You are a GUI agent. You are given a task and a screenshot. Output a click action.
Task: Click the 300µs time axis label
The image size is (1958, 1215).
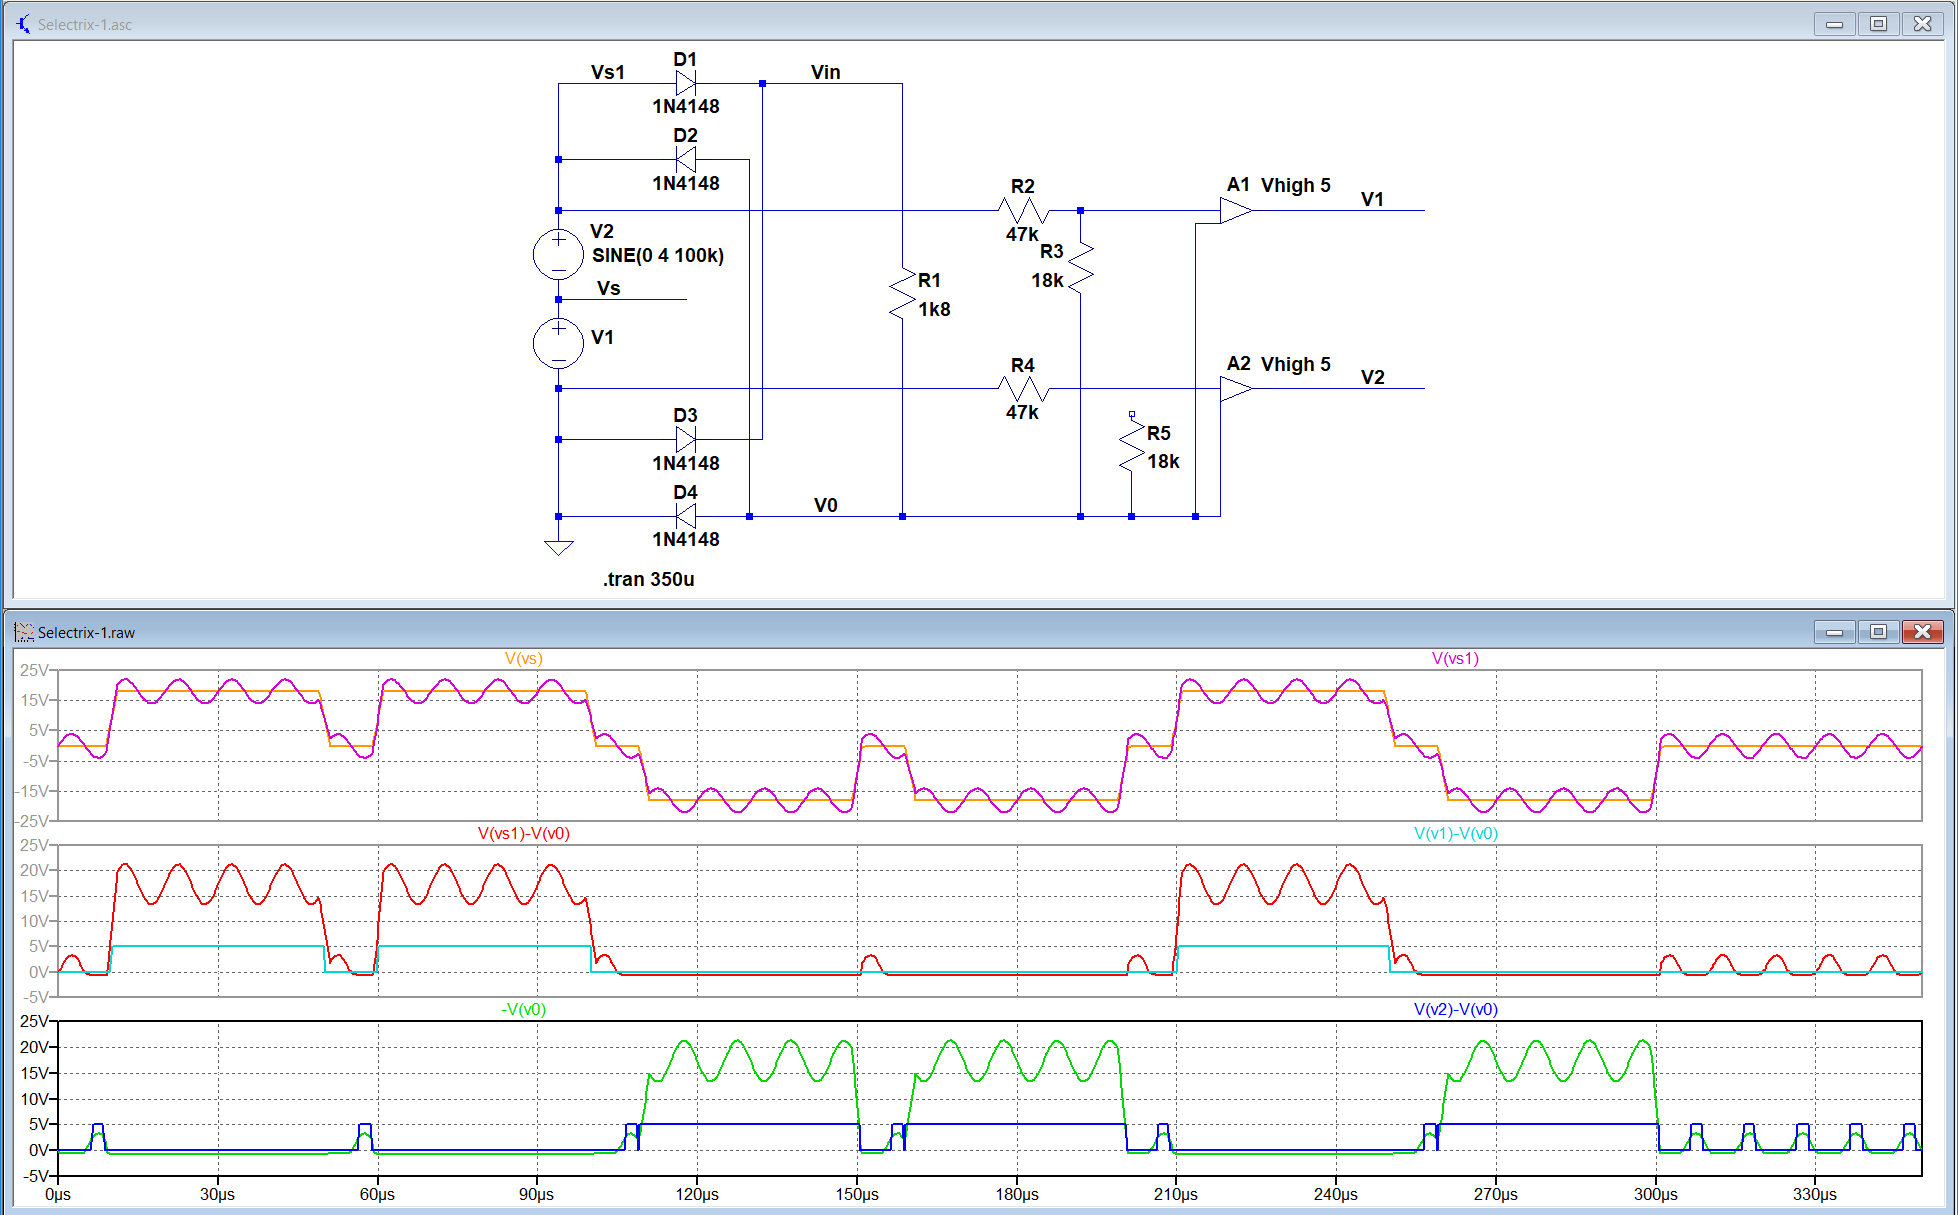point(1656,1194)
